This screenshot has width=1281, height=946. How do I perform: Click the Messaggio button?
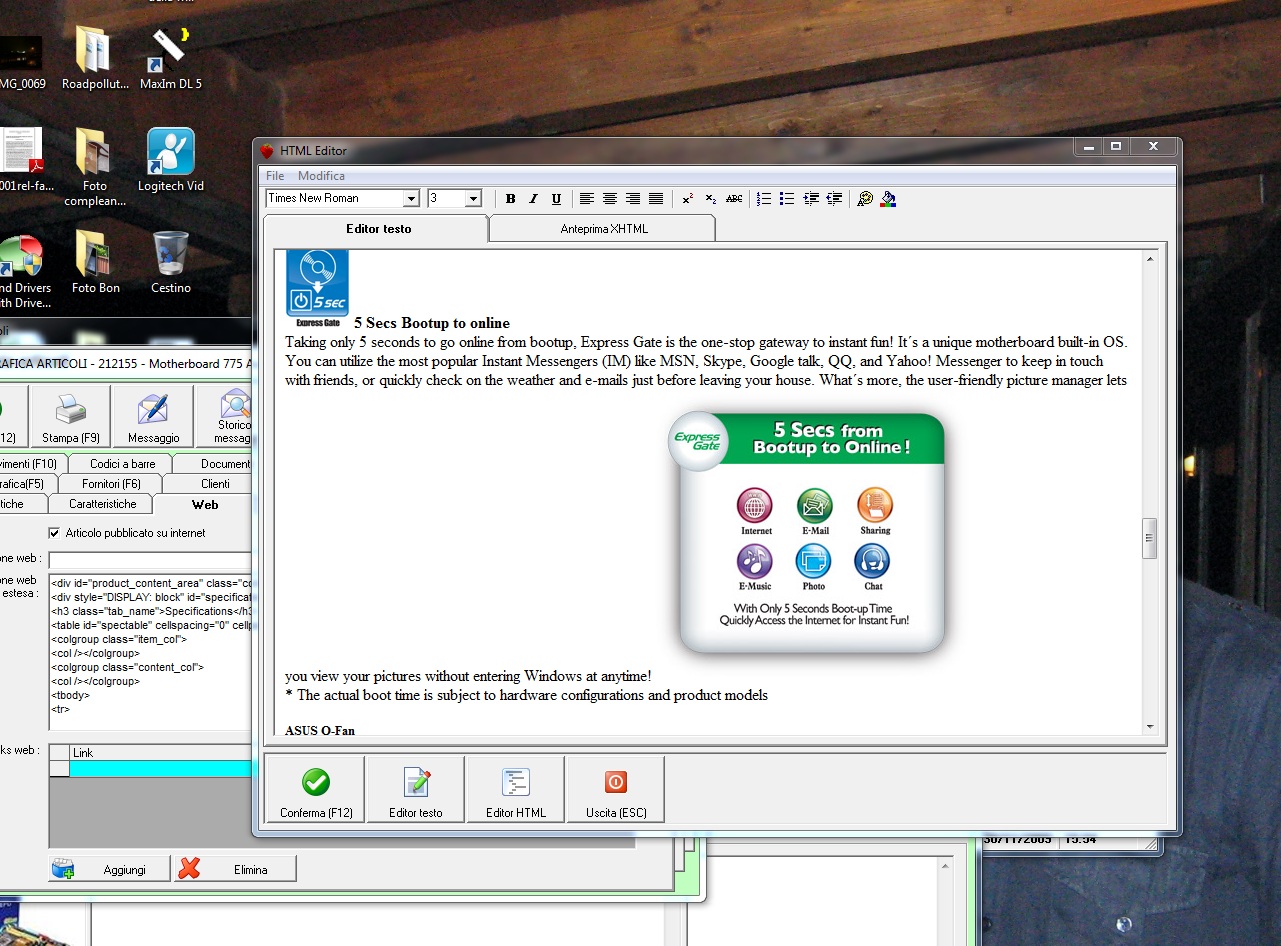pos(154,418)
